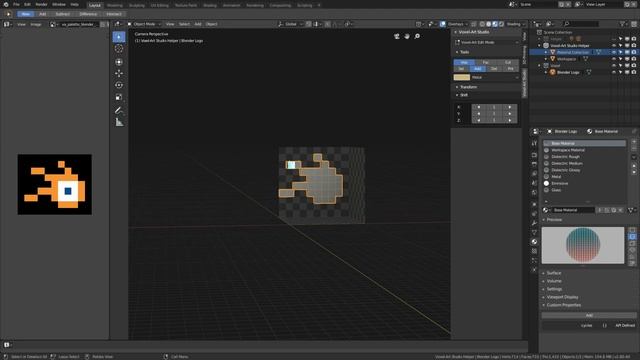This screenshot has width=640, height=360.
Task: Click the material browse sphere icon
Action: 546,210
